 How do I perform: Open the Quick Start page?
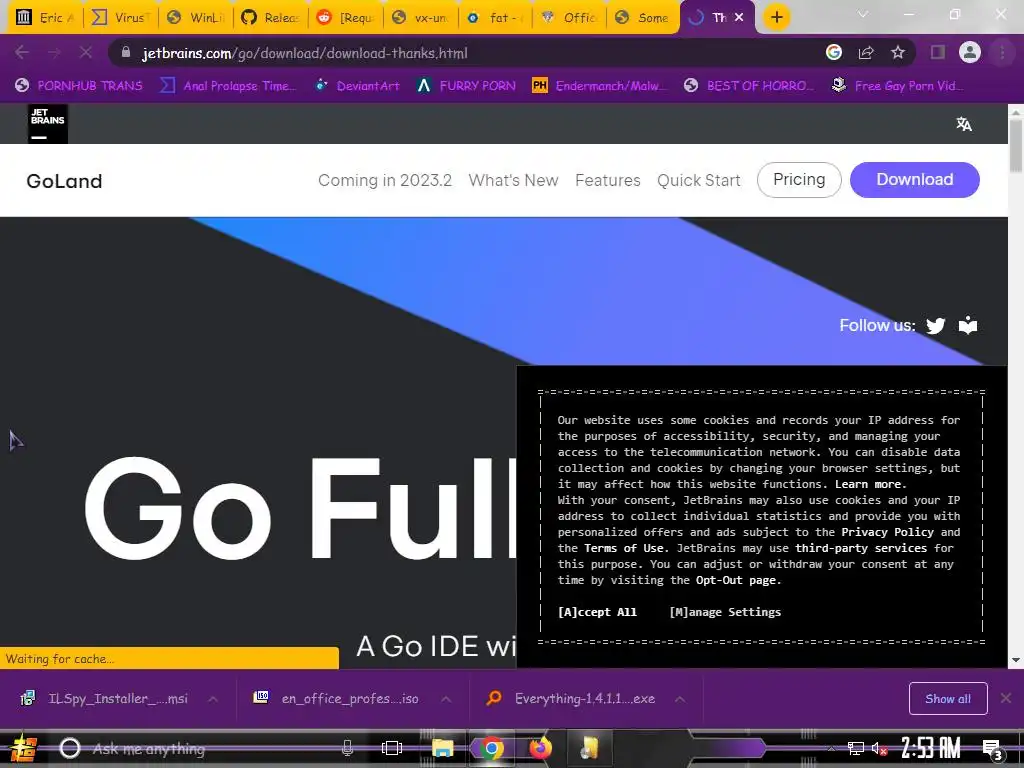click(699, 180)
